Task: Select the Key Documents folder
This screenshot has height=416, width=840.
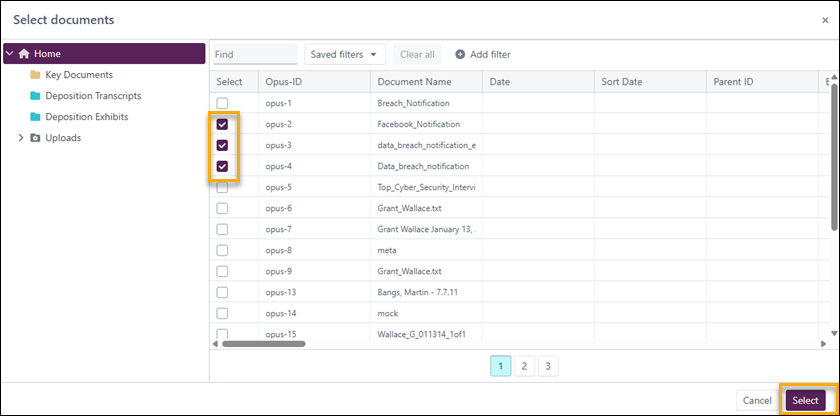Action: (x=79, y=75)
